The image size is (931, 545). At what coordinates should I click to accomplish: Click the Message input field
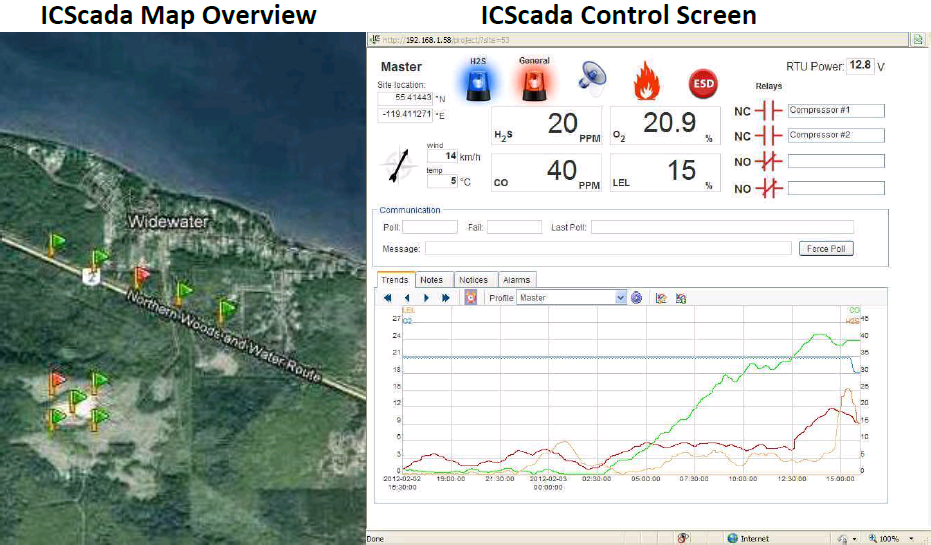coord(608,248)
